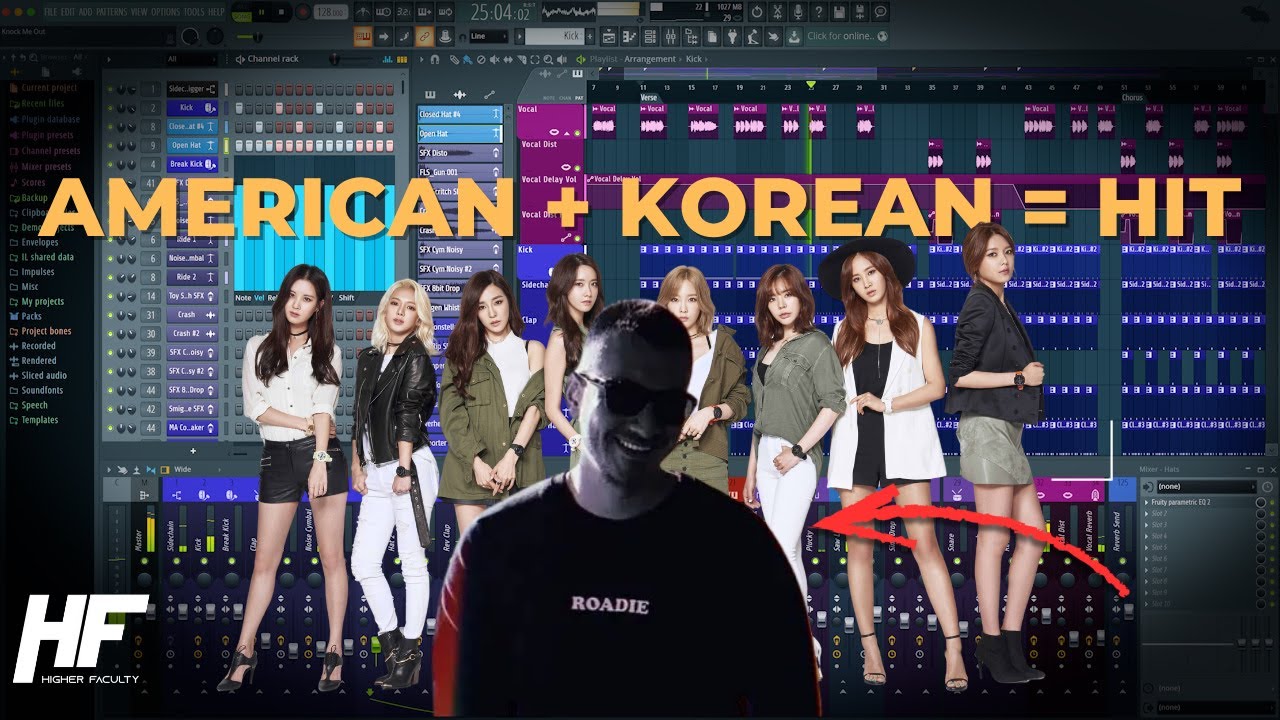Open the PATTERNS menu
Image resolution: width=1280 pixels, height=720 pixels.
112,12
